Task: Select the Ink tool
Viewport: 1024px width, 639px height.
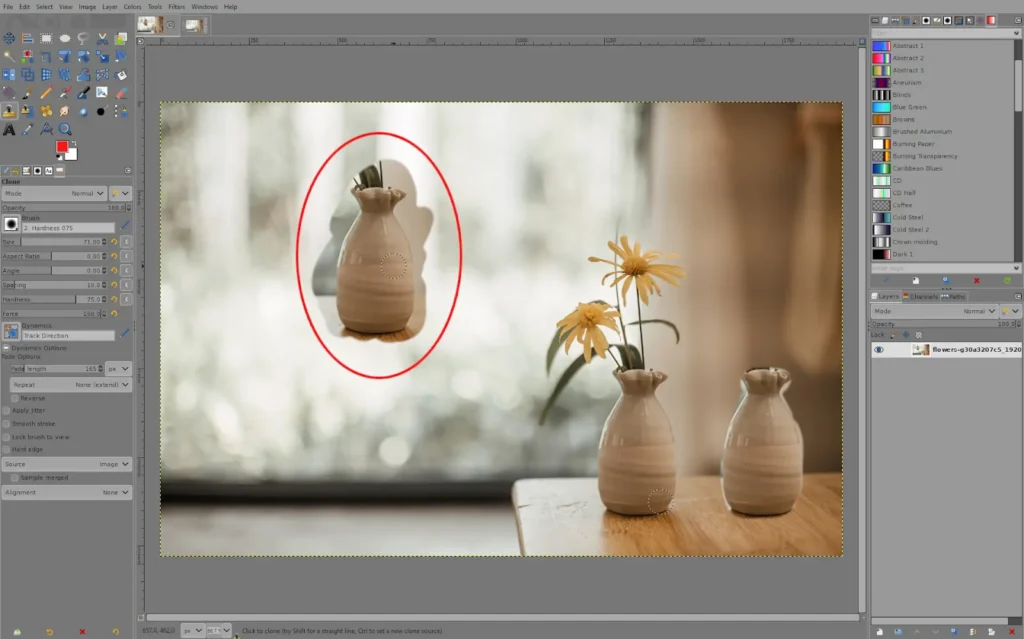Action: [83, 93]
